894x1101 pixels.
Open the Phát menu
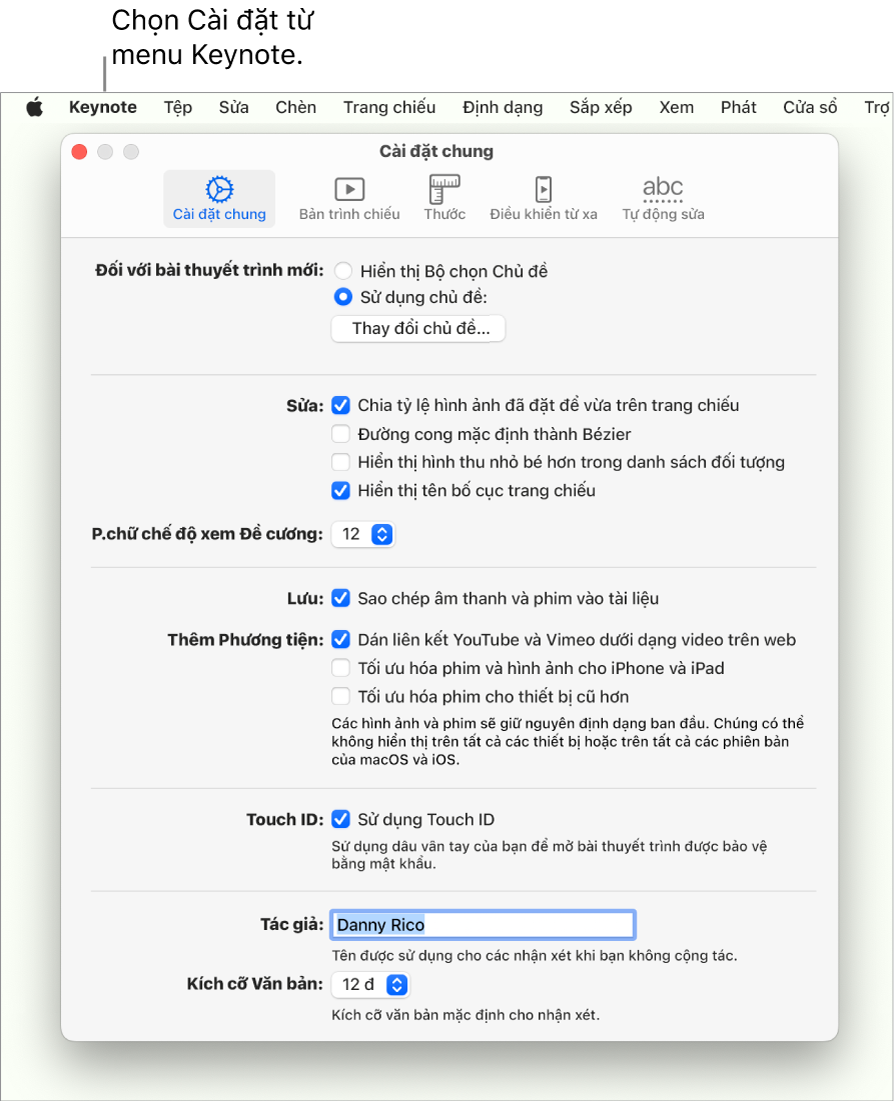tap(738, 107)
